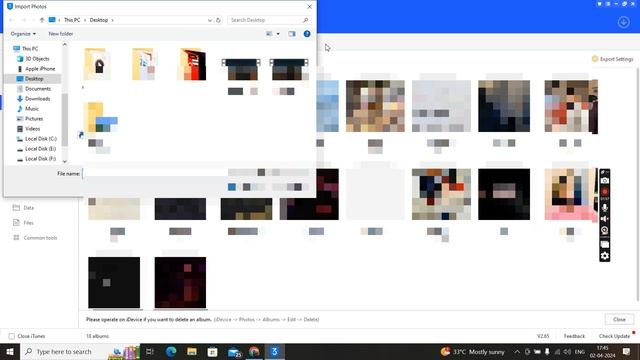Click the screenshot camera icon in recorder bar
The width and height of the screenshot is (640, 360).
coord(604,180)
